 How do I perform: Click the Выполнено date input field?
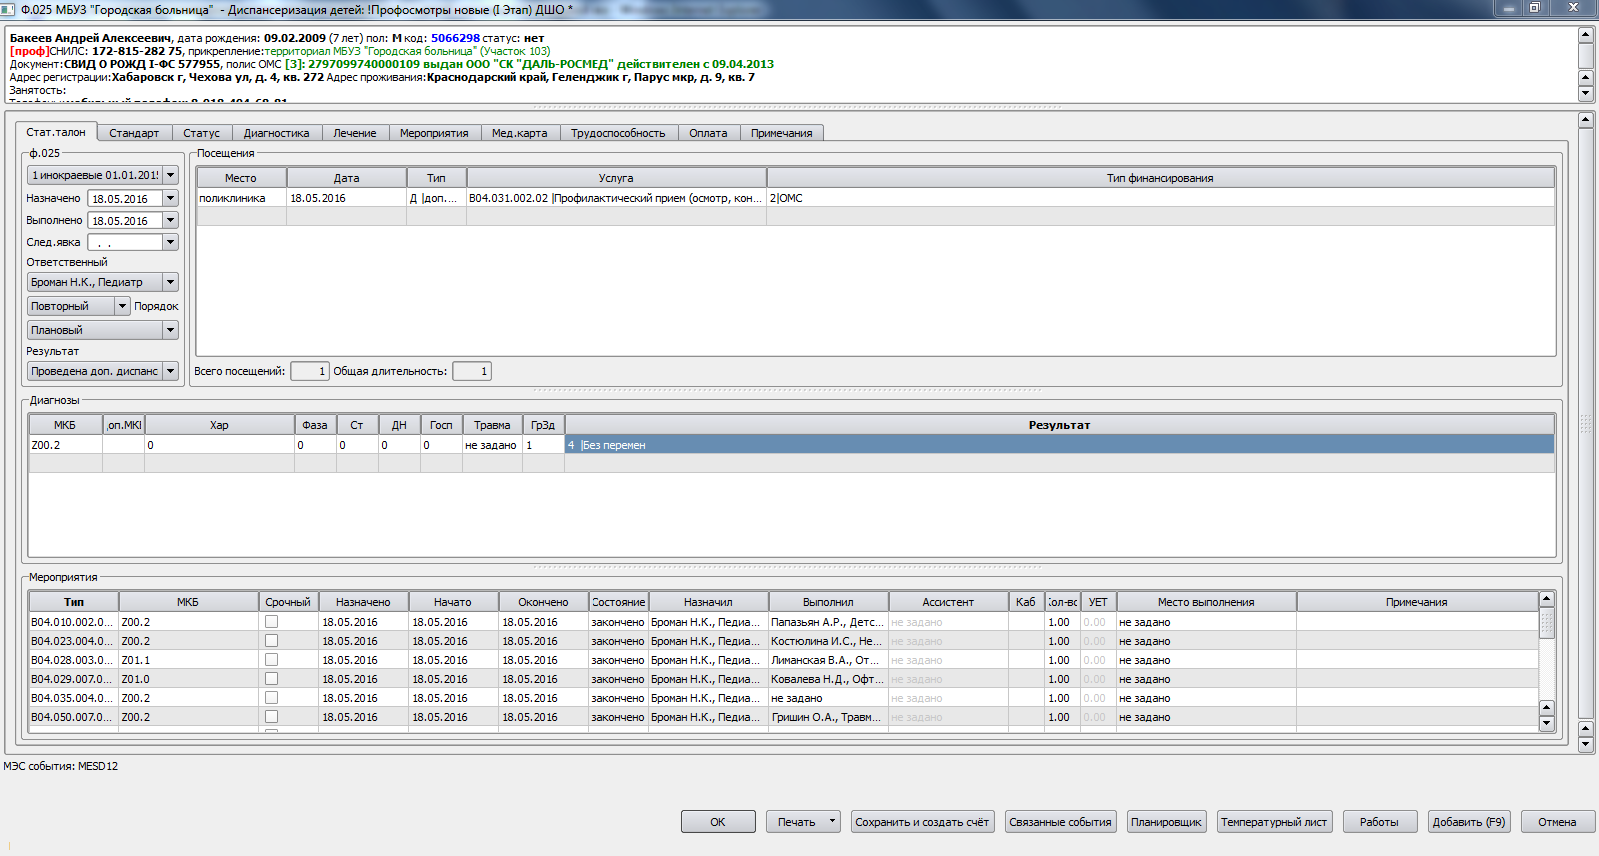pos(124,221)
